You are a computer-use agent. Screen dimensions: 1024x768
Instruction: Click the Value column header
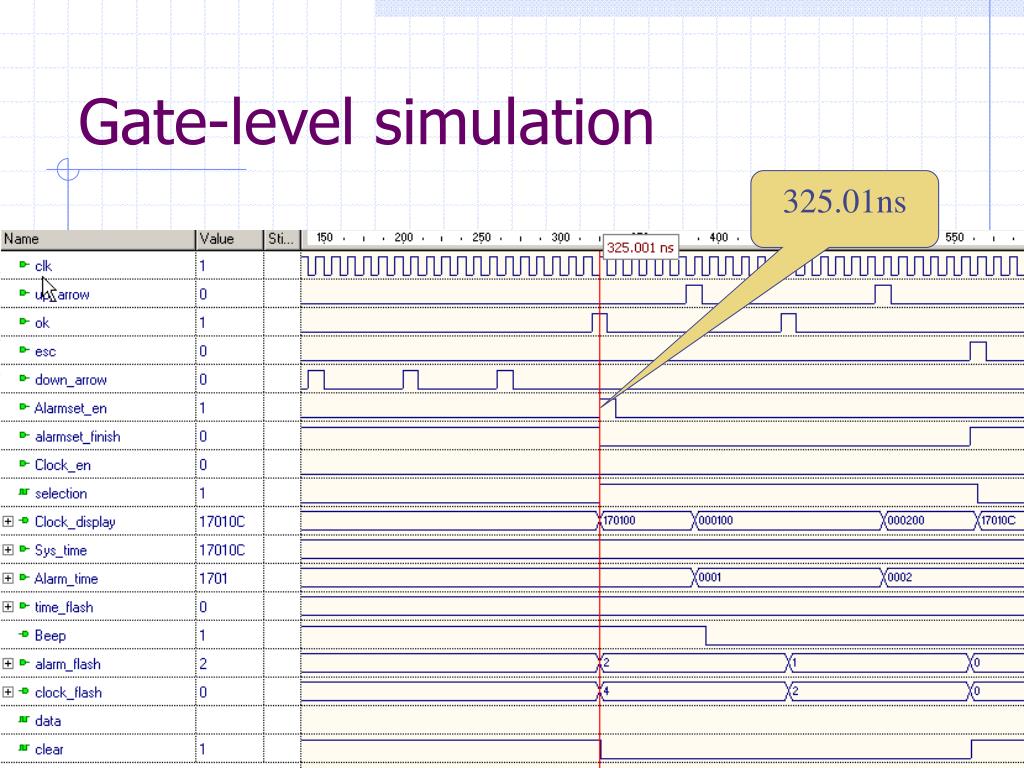pyautogui.click(x=229, y=239)
